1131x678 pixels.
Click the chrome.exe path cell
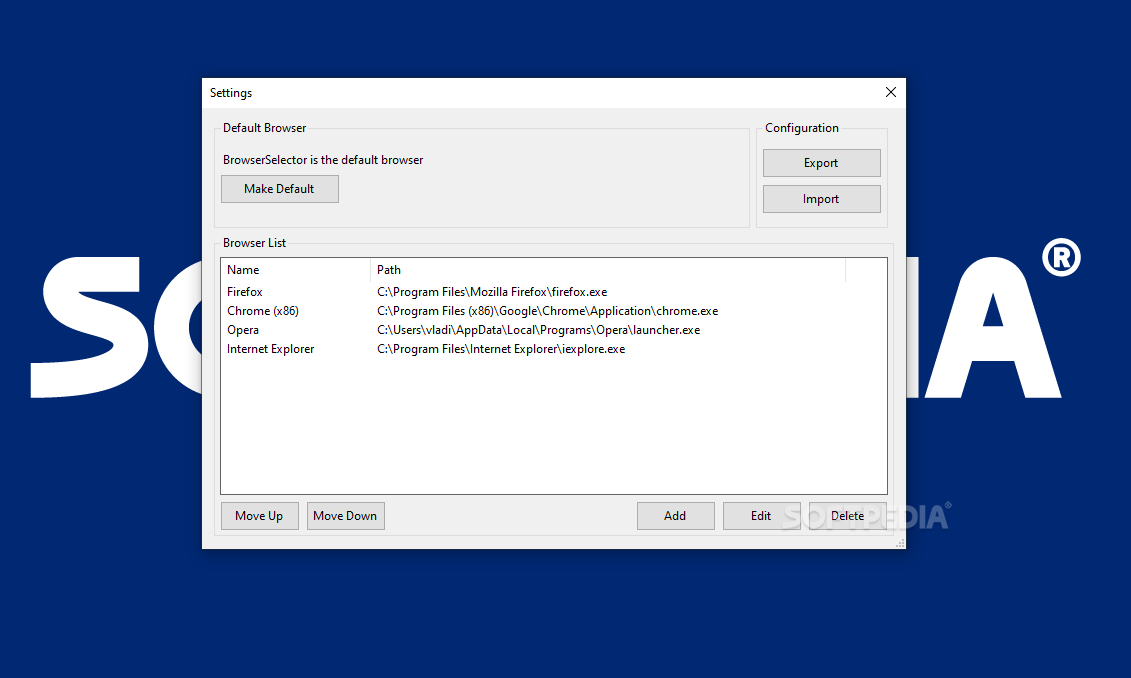(547, 311)
